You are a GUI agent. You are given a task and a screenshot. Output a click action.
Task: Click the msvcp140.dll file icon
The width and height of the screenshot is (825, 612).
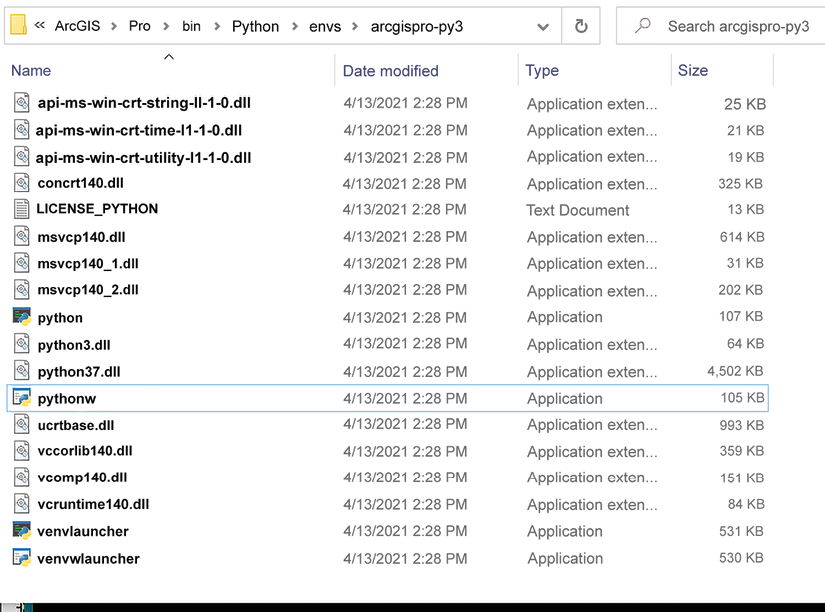(x=22, y=236)
